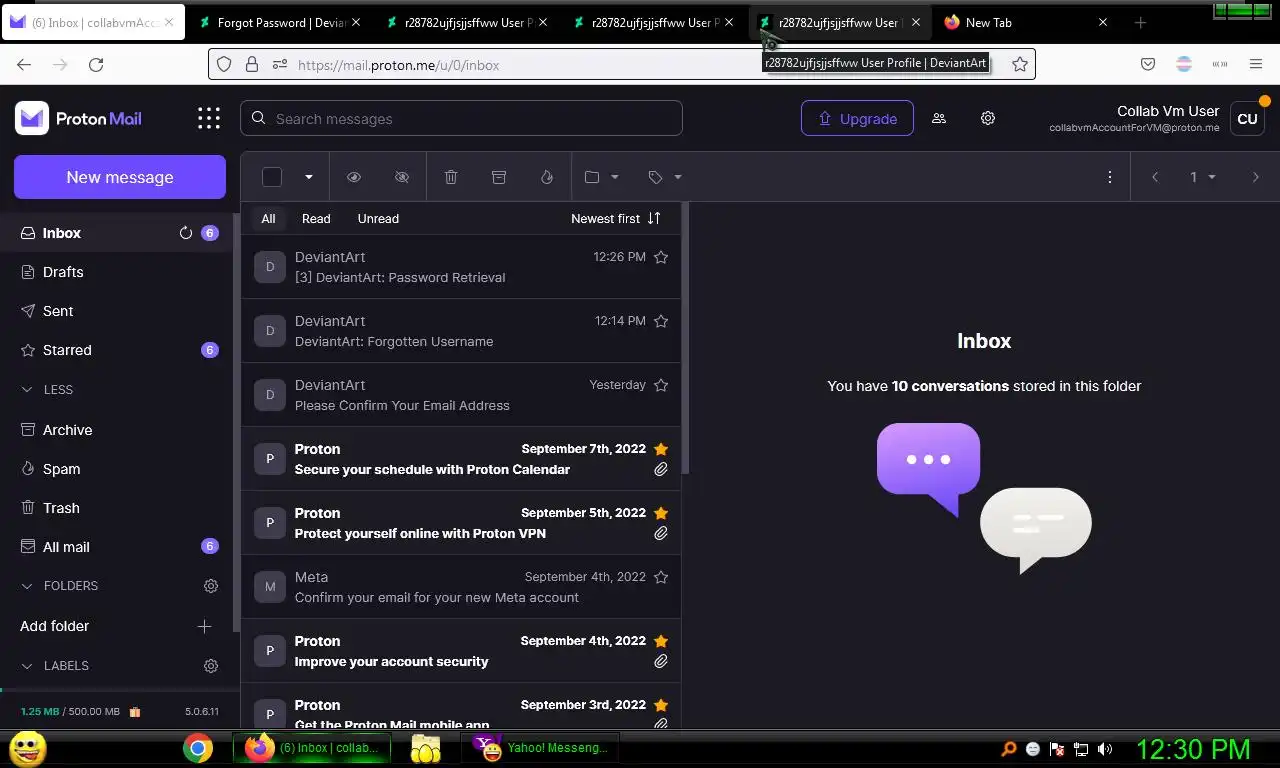The width and height of the screenshot is (1280, 768).
Task: Go to next page arrow
Action: (x=1256, y=177)
